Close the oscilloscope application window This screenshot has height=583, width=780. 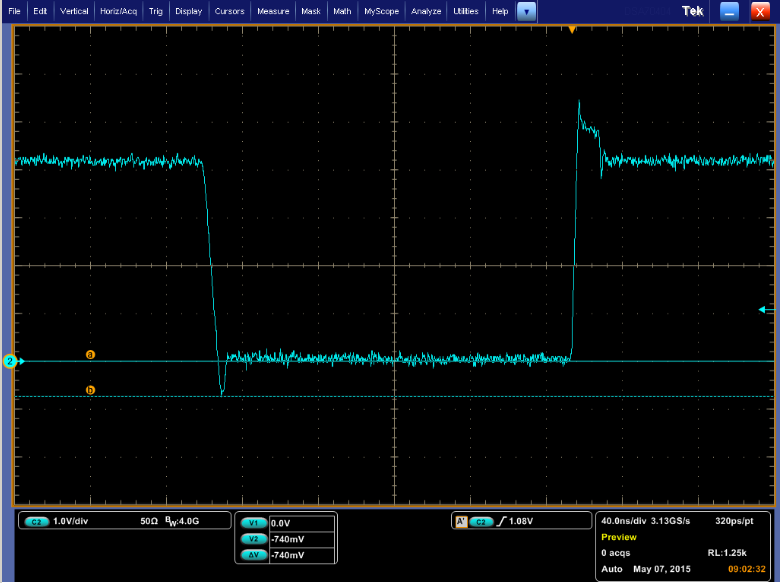click(x=760, y=11)
